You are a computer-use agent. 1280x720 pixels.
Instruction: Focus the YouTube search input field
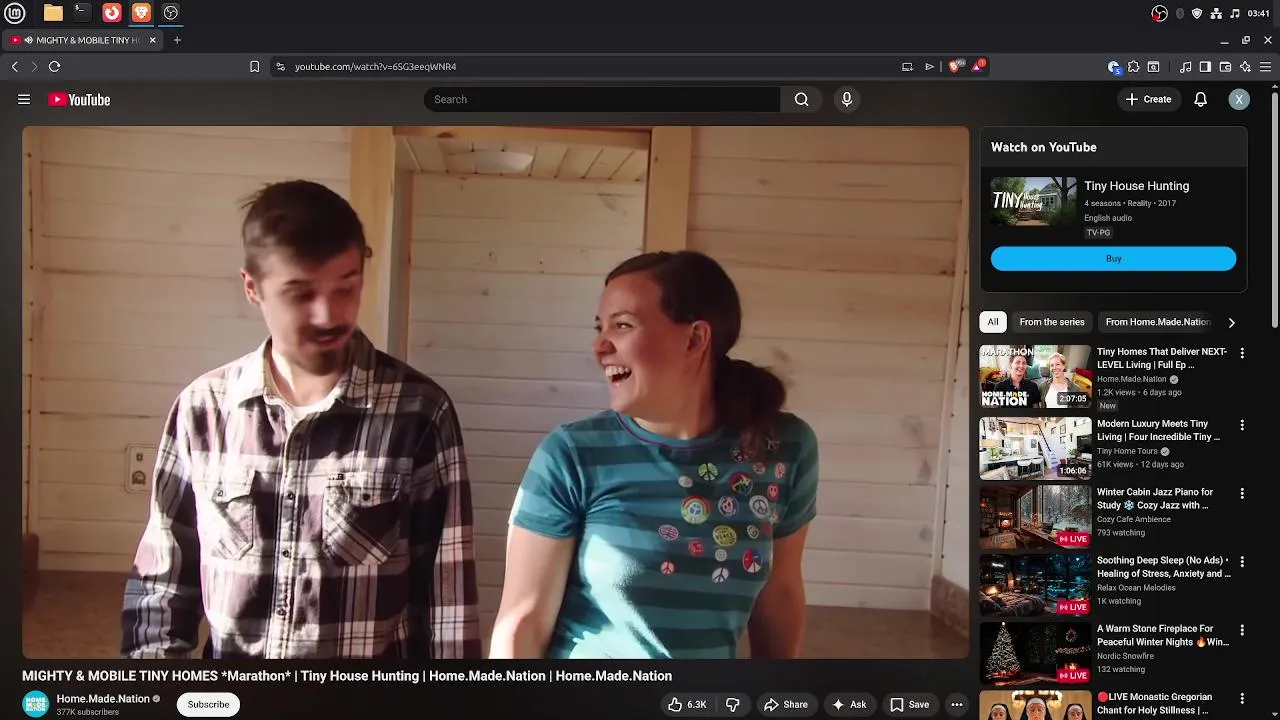[602, 99]
